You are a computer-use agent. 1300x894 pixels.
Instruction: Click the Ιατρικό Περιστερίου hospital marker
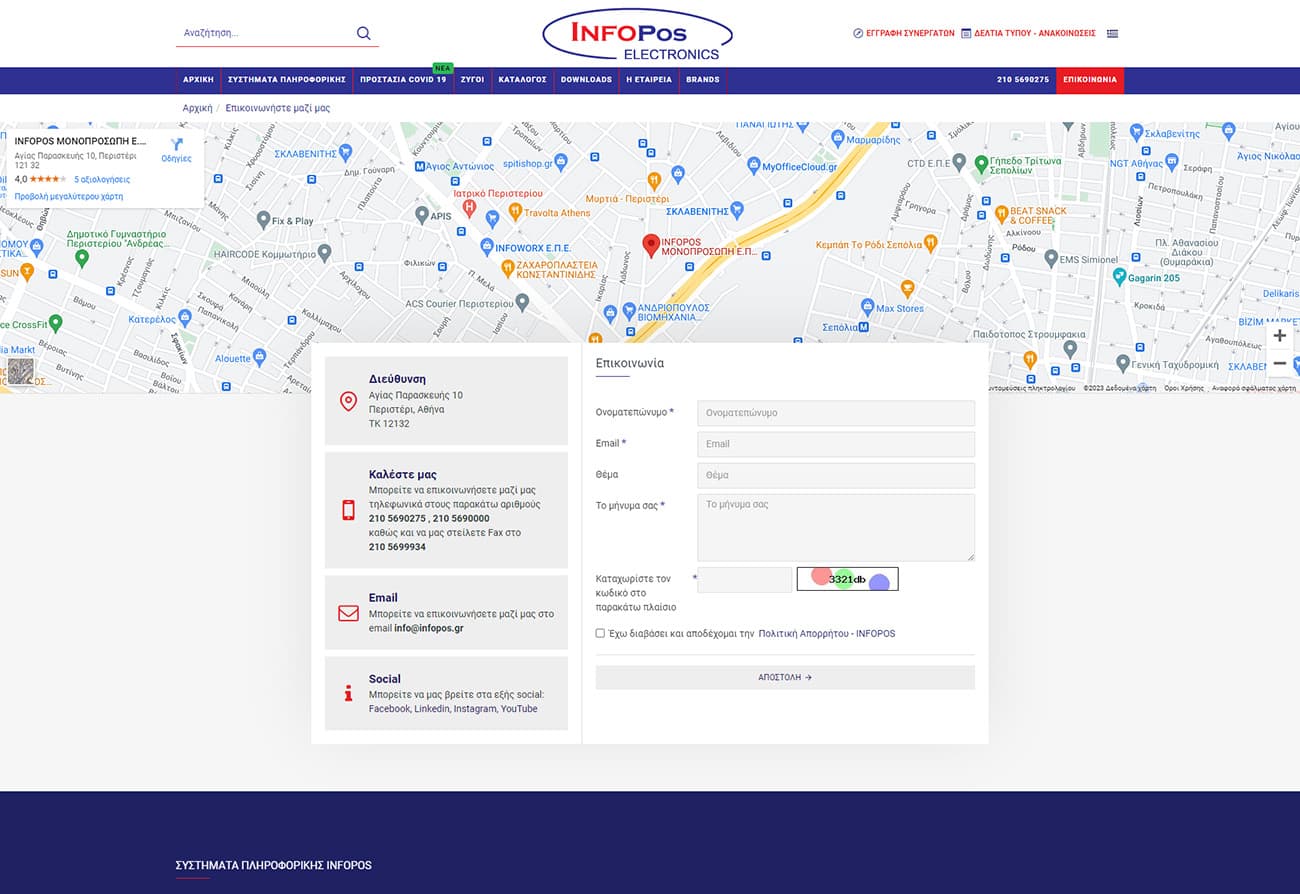(x=468, y=207)
